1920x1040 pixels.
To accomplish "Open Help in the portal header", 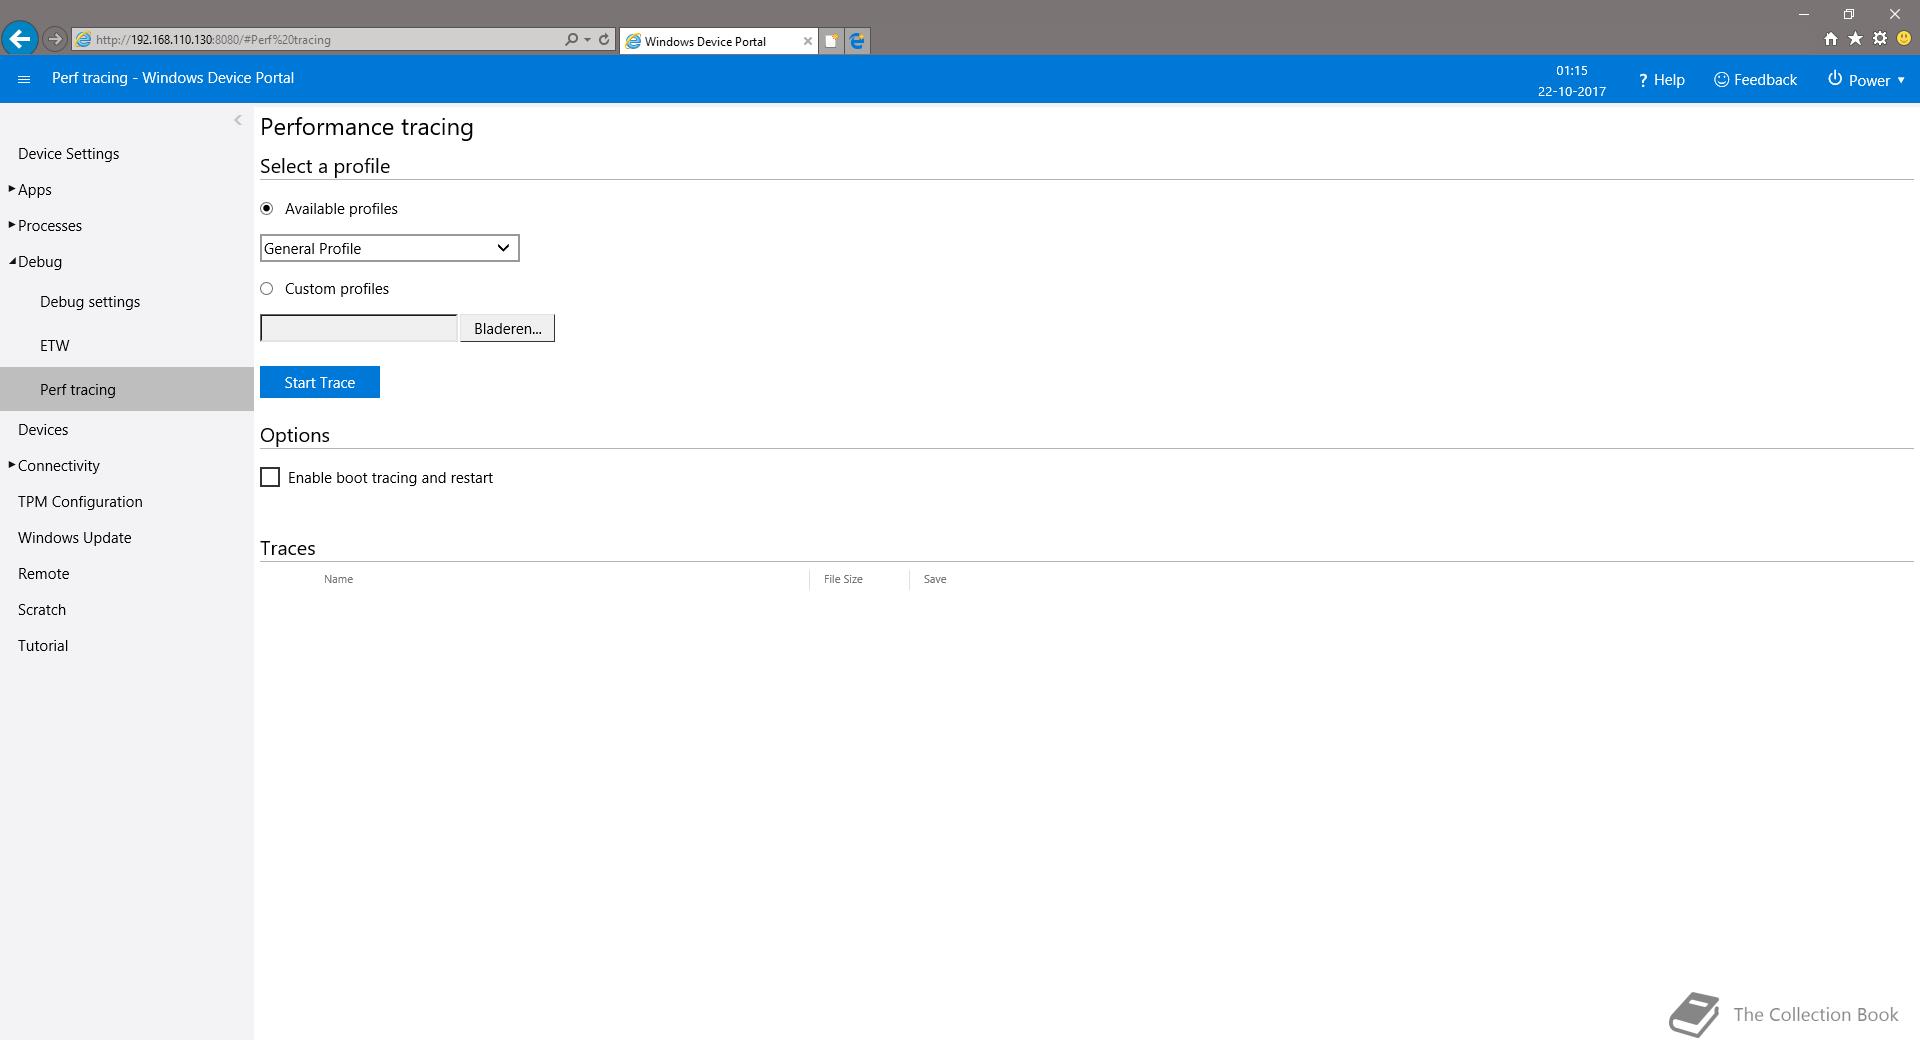I will [1661, 80].
